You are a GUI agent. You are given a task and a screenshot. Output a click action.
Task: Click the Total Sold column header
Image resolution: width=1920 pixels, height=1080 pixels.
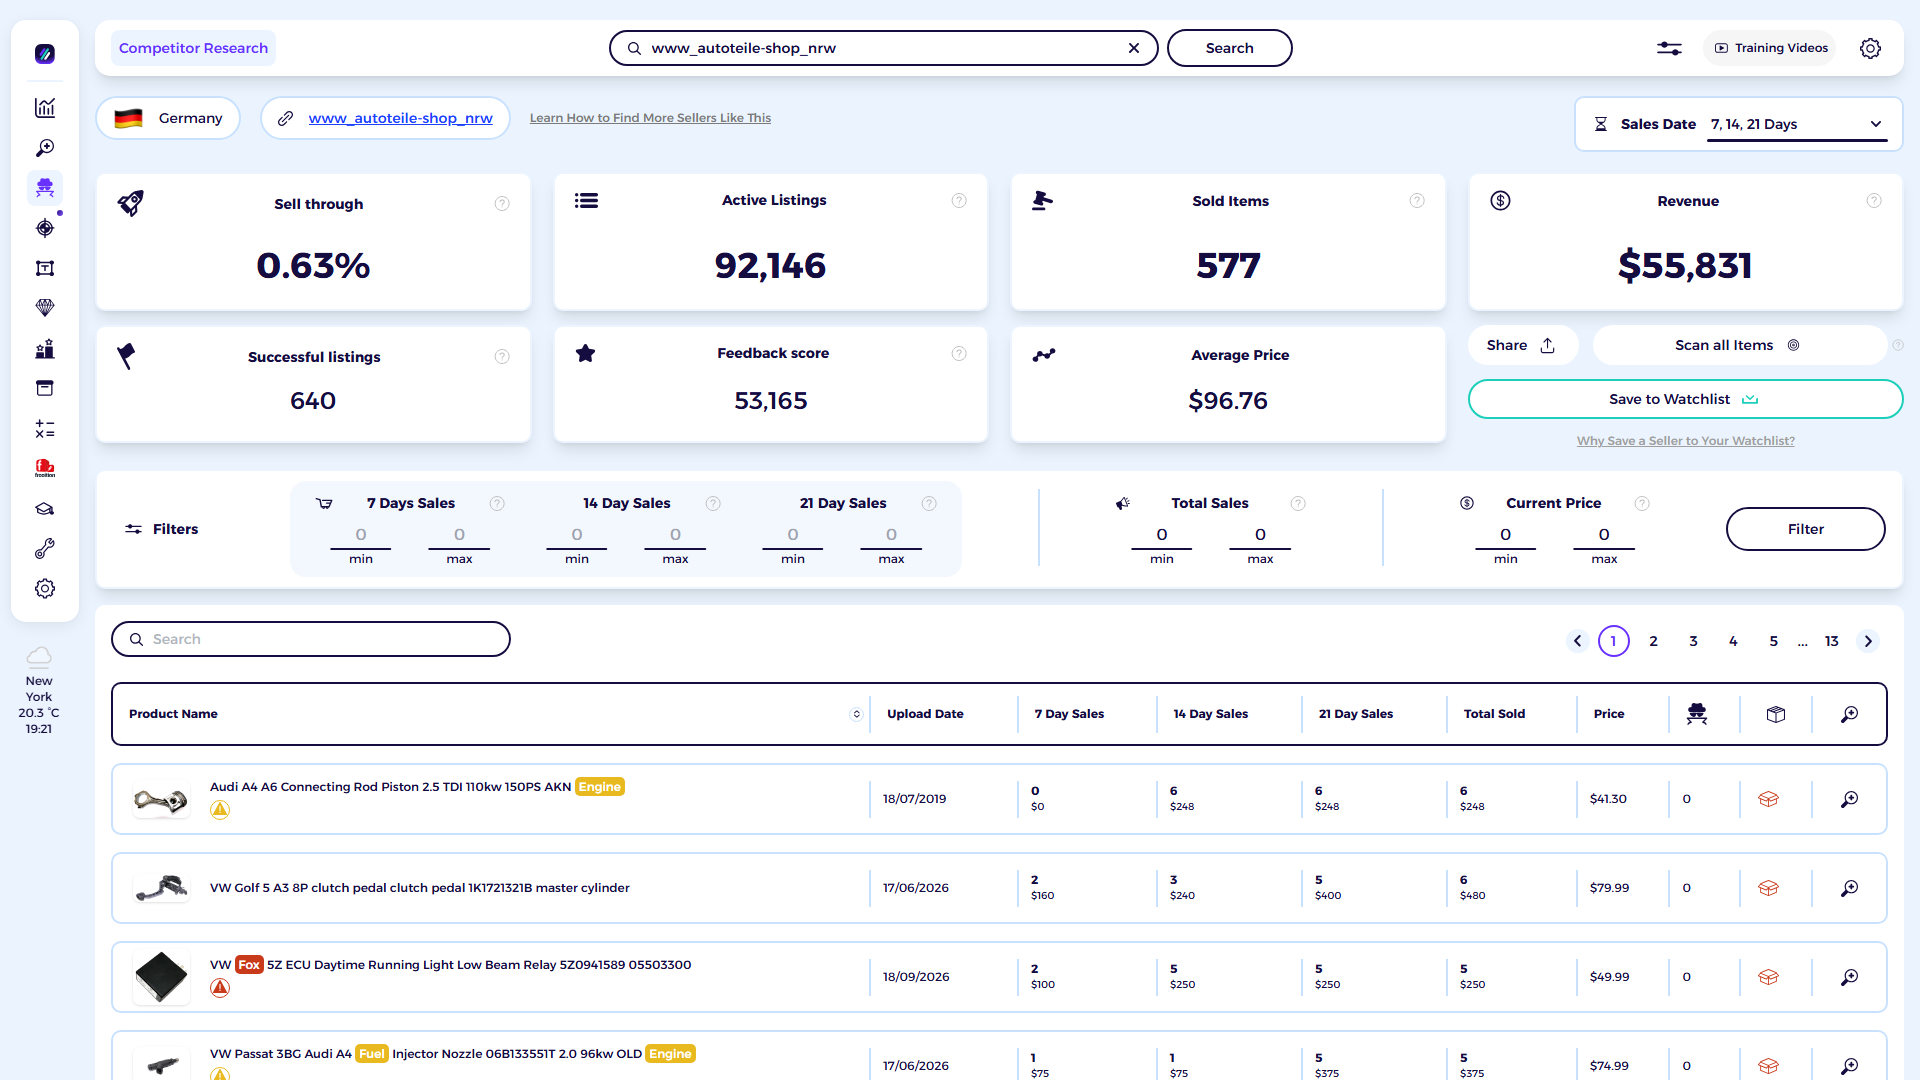(1494, 714)
